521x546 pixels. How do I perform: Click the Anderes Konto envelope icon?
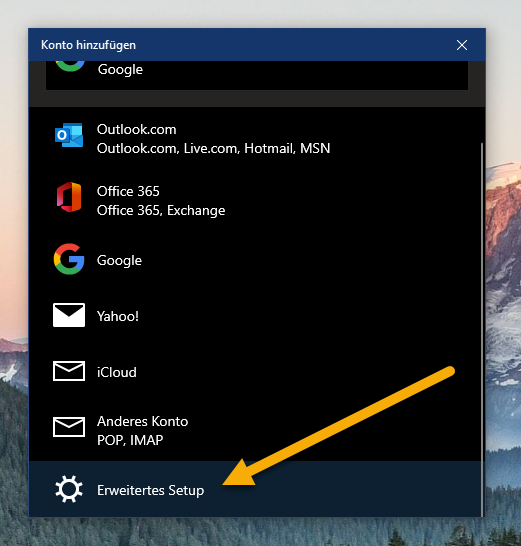69,427
